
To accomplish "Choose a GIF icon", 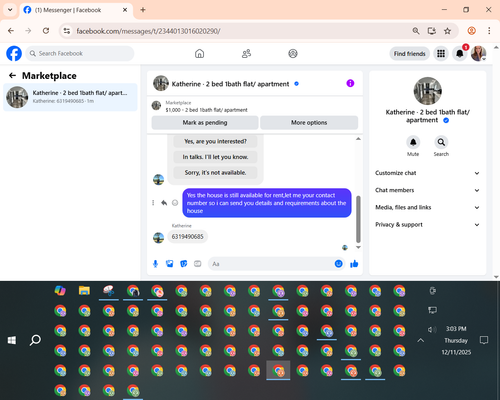I will click(x=198, y=264).
